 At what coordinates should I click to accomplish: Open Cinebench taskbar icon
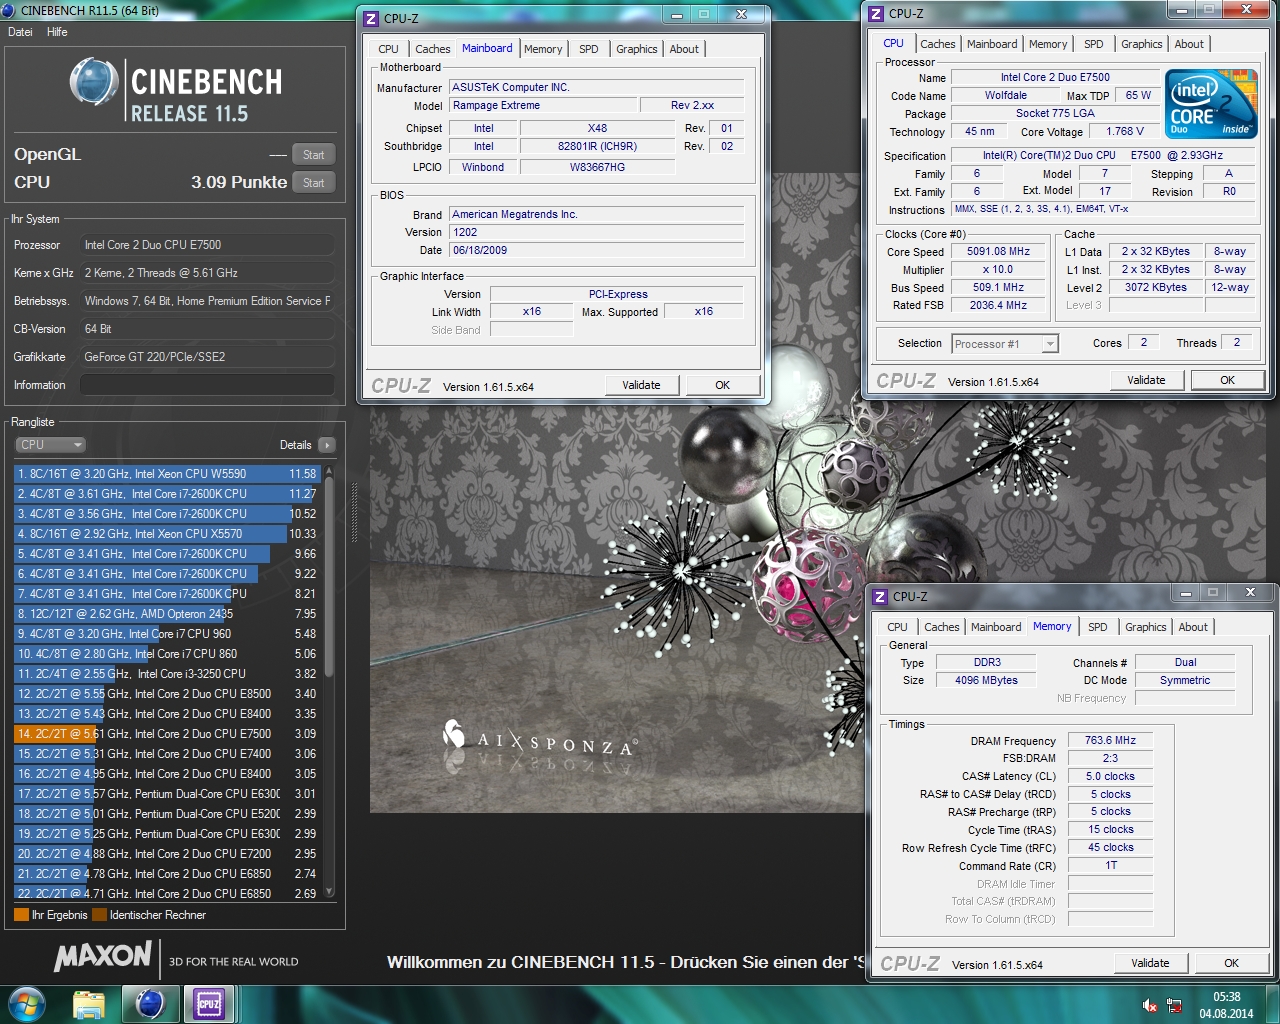(150, 1004)
